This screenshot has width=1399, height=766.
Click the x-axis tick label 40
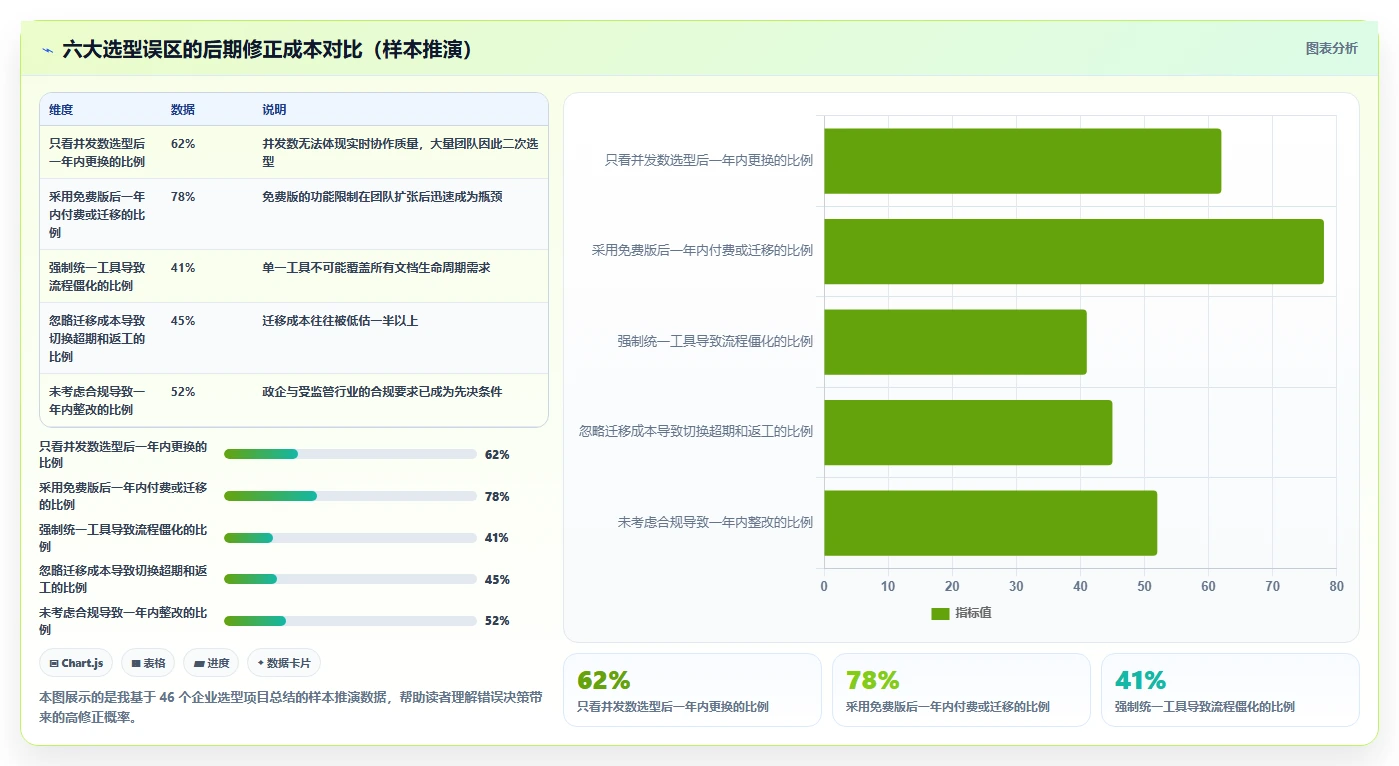[1080, 587]
